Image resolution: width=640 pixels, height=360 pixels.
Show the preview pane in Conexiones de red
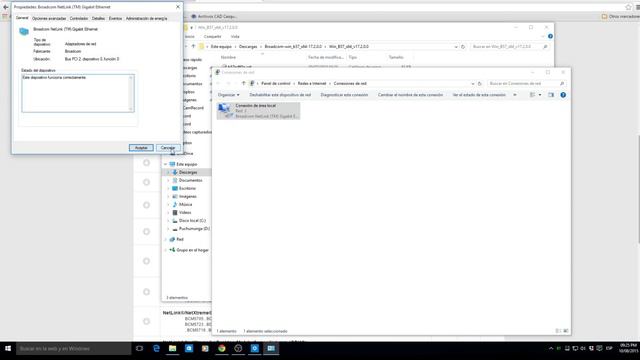click(x=551, y=95)
